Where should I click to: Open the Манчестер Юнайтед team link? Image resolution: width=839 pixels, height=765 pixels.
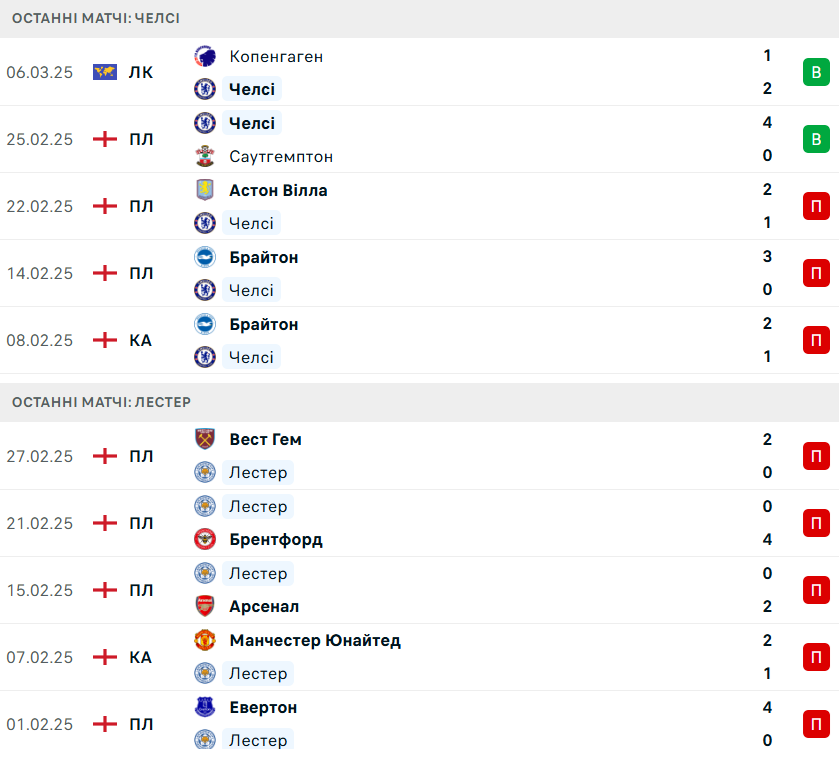(315, 640)
